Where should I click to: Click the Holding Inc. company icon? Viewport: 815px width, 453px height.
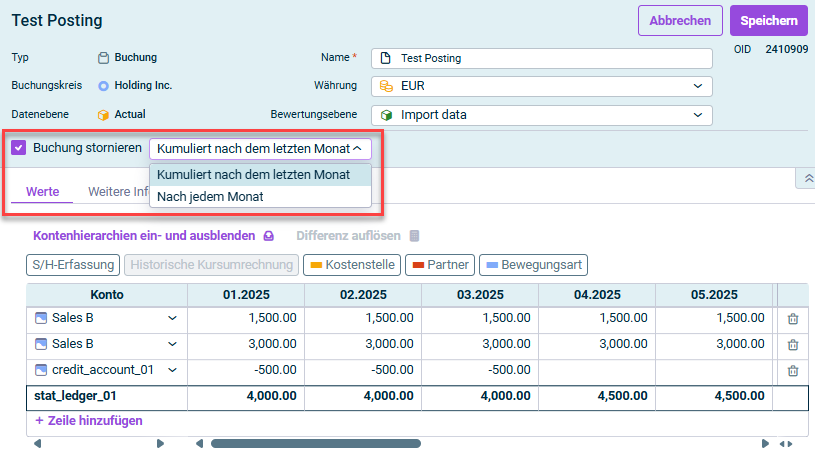point(103,86)
